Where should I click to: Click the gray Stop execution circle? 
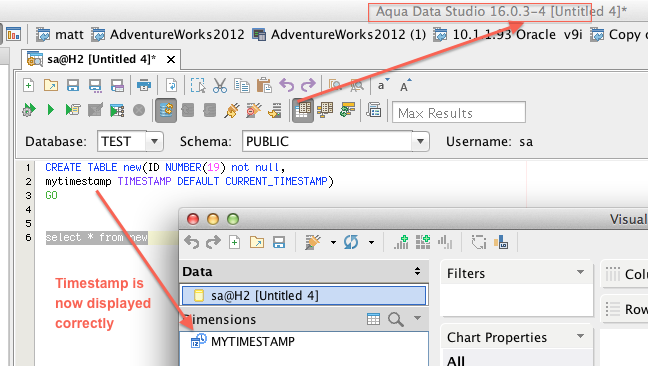[x=139, y=110]
